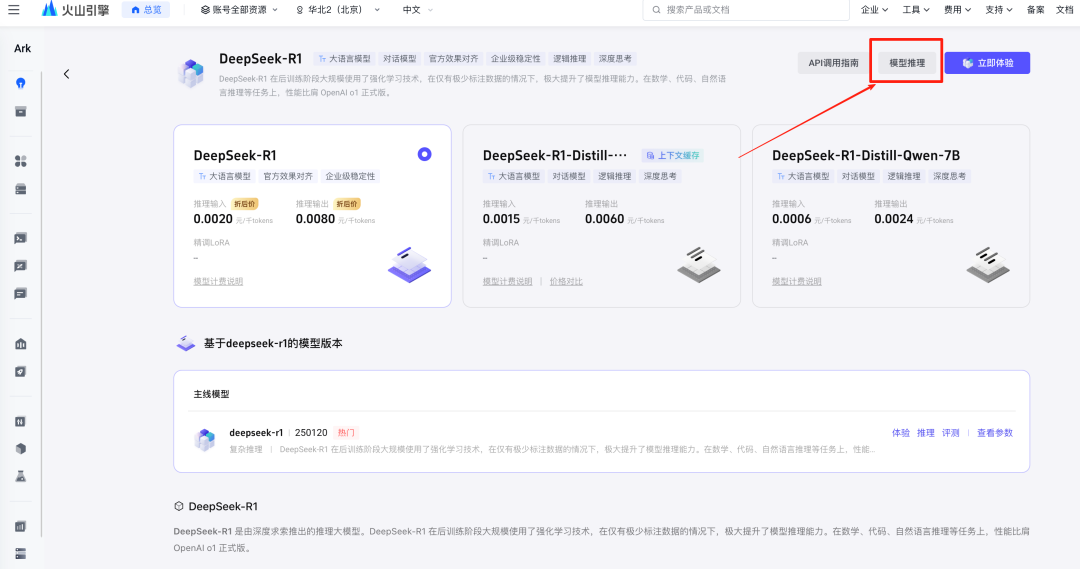Click the 折后价 badge next to 推理输出

pos(347,204)
